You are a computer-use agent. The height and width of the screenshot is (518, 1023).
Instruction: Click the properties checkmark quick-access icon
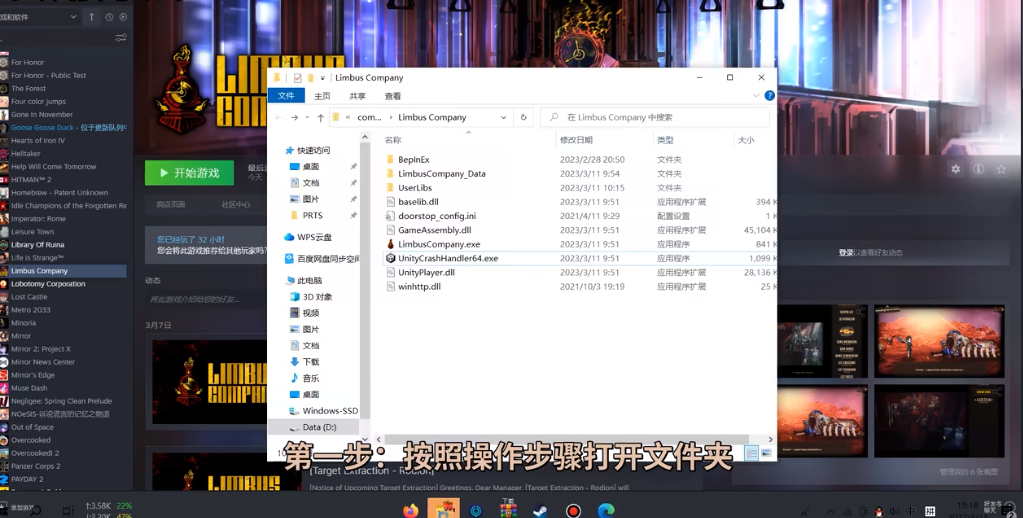[x=298, y=78]
